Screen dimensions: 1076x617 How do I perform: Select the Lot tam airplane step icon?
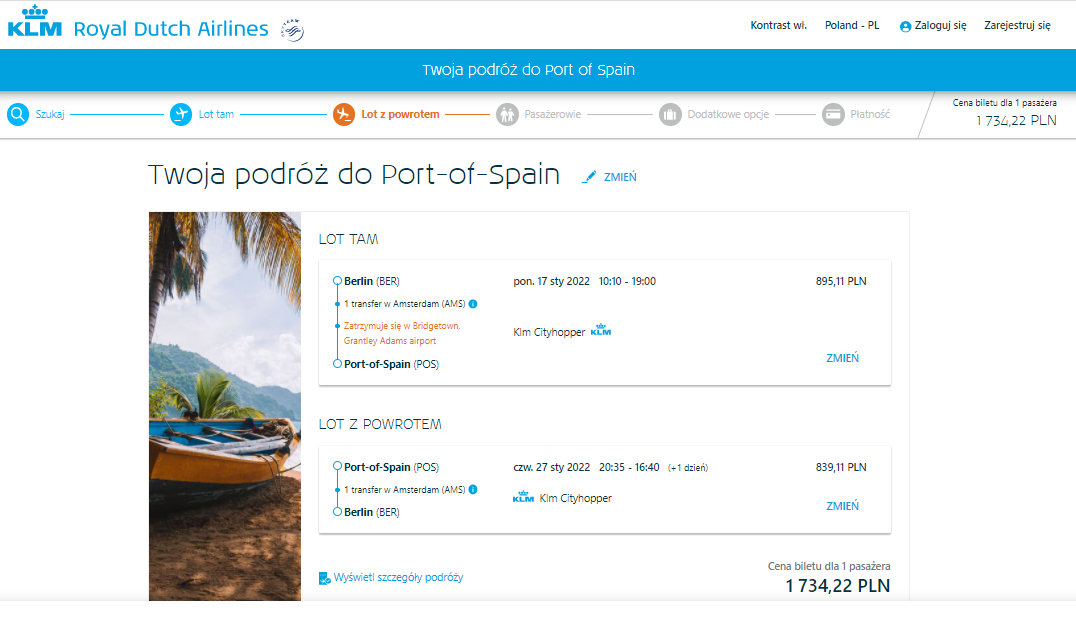pyautogui.click(x=181, y=114)
